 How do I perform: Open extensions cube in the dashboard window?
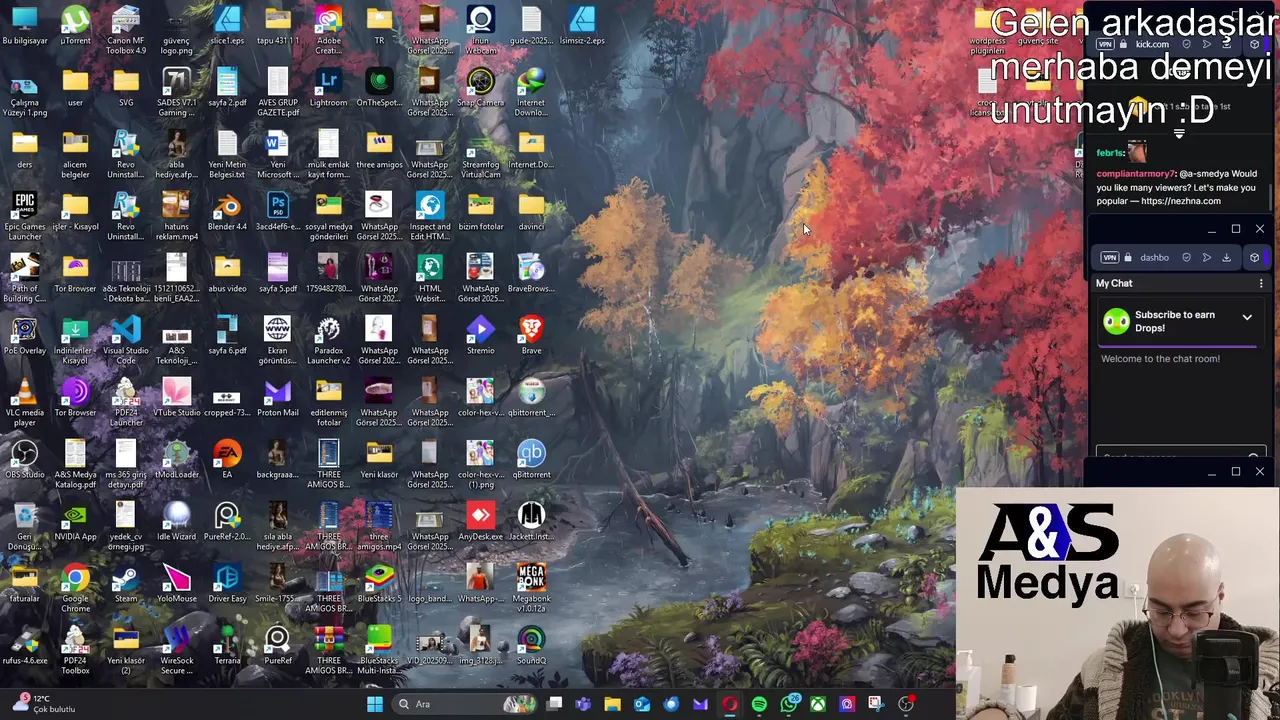coord(1254,257)
